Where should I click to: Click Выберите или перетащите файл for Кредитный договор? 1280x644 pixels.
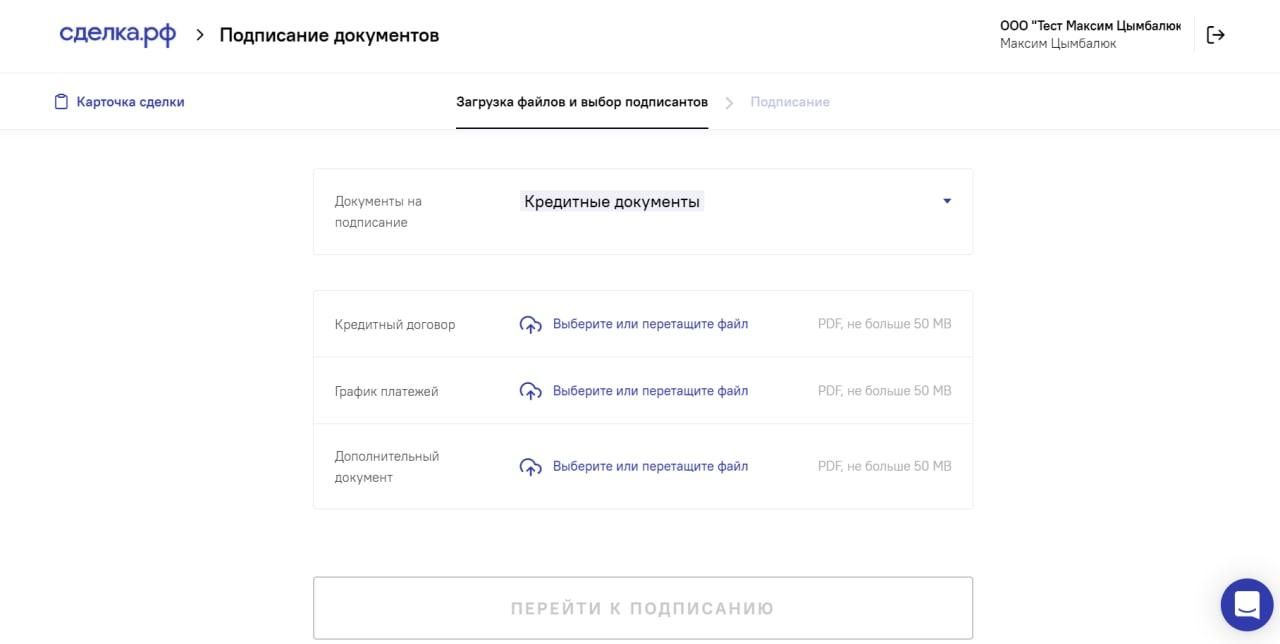[649, 323]
